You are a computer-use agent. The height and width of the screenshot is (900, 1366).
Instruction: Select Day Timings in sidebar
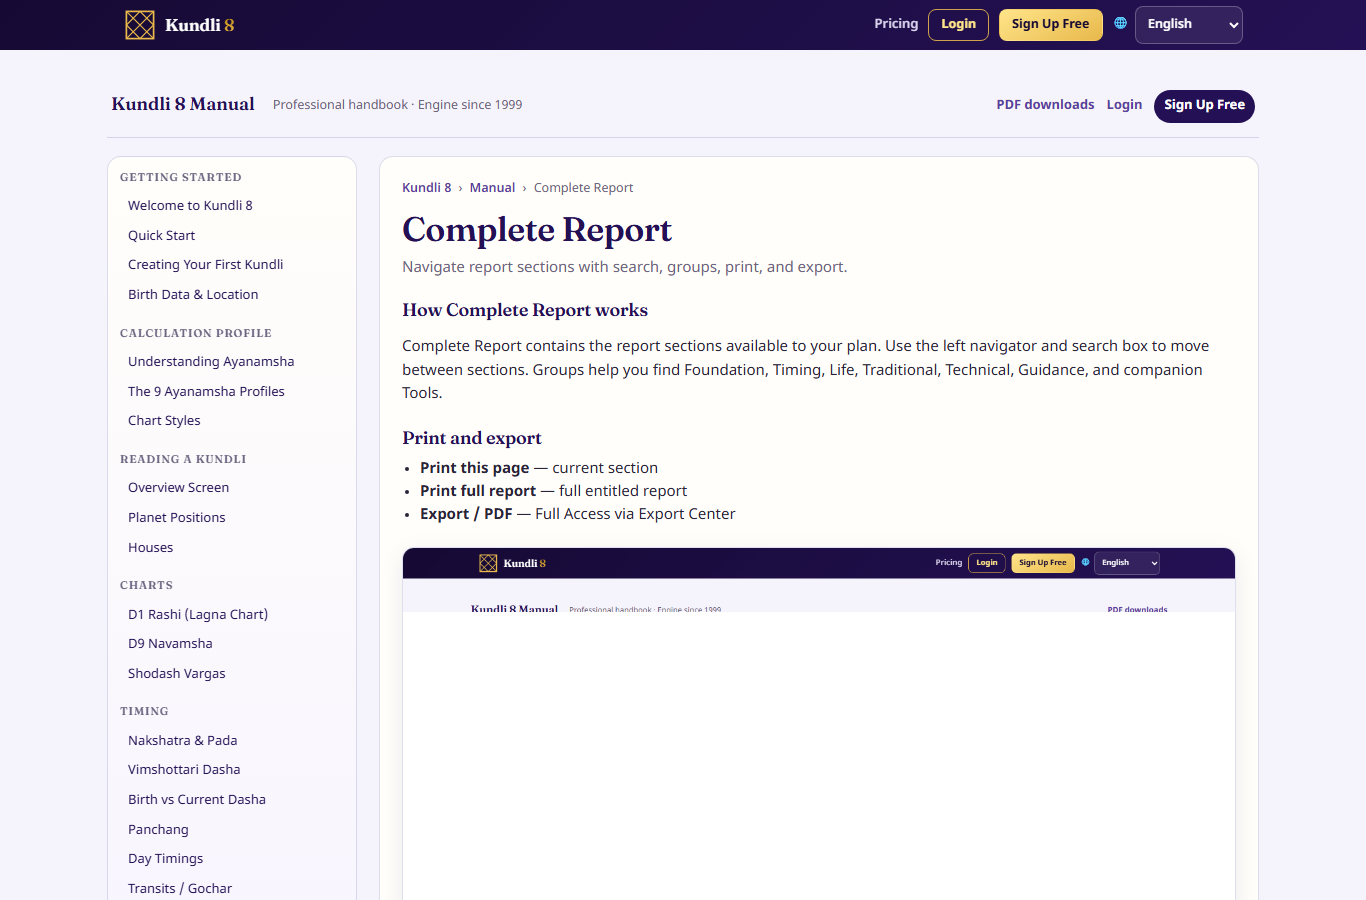[x=165, y=859]
